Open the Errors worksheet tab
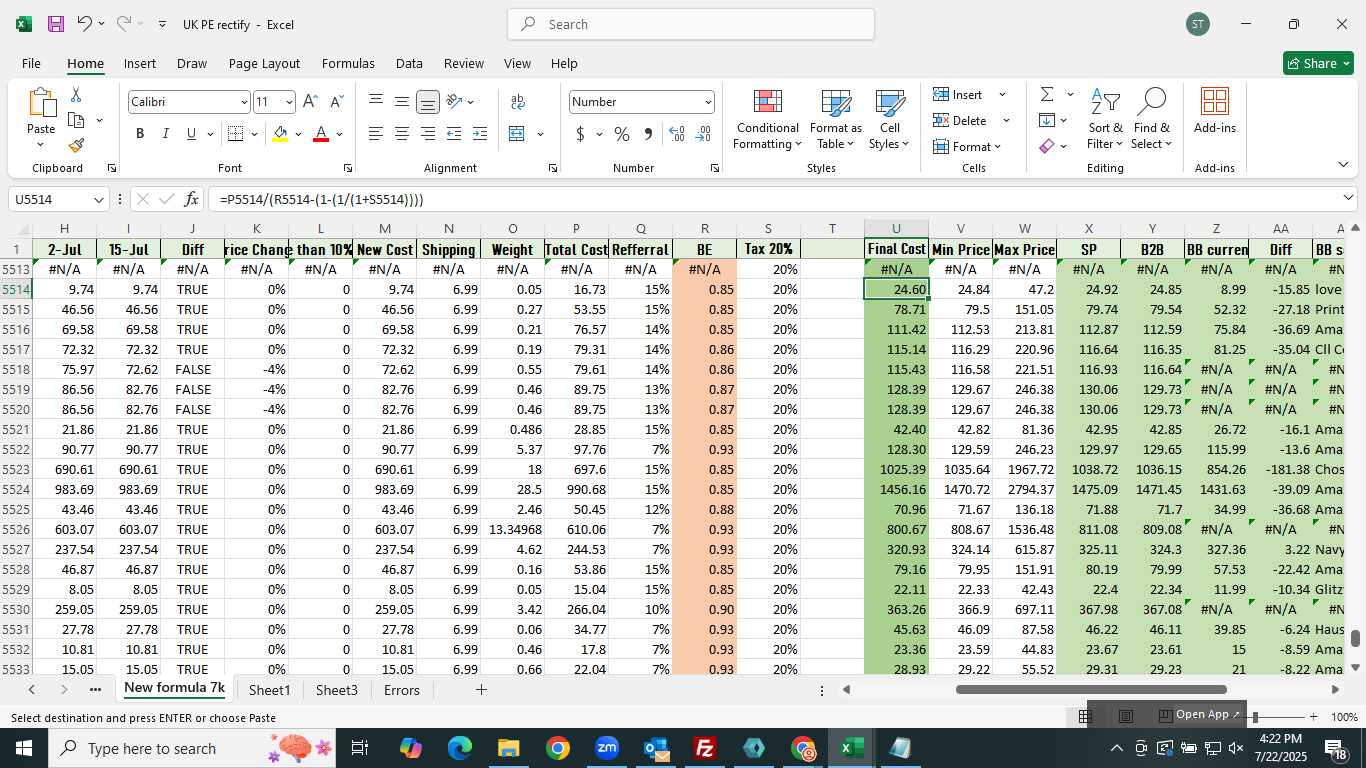Image resolution: width=1366 pixels, height=768 pixels. point(402,690)
